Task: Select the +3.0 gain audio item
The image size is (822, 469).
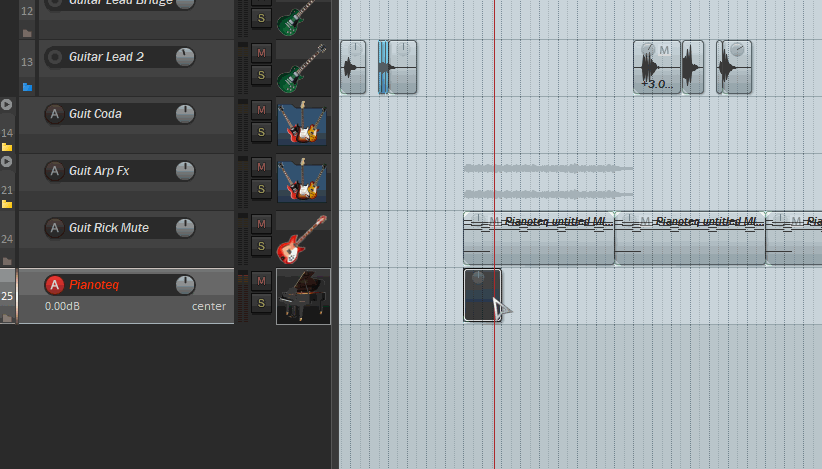Action: (657, 68)
